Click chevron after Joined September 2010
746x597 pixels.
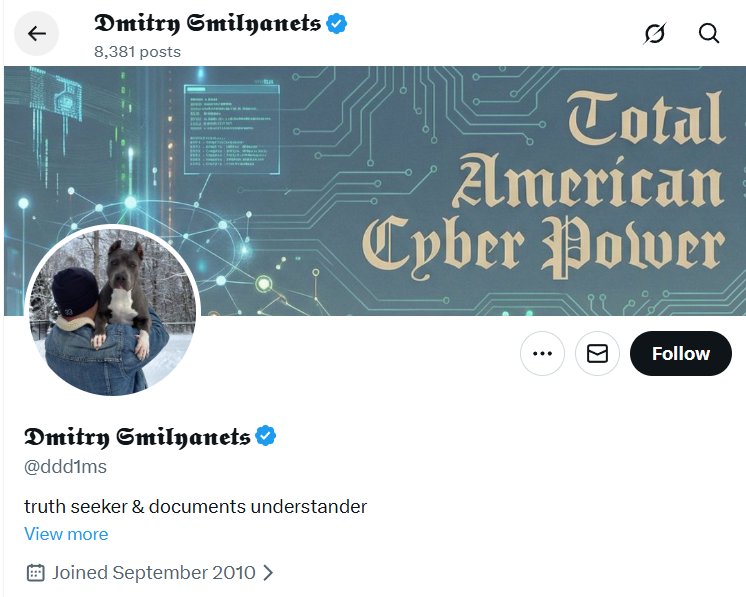(267, 573)
